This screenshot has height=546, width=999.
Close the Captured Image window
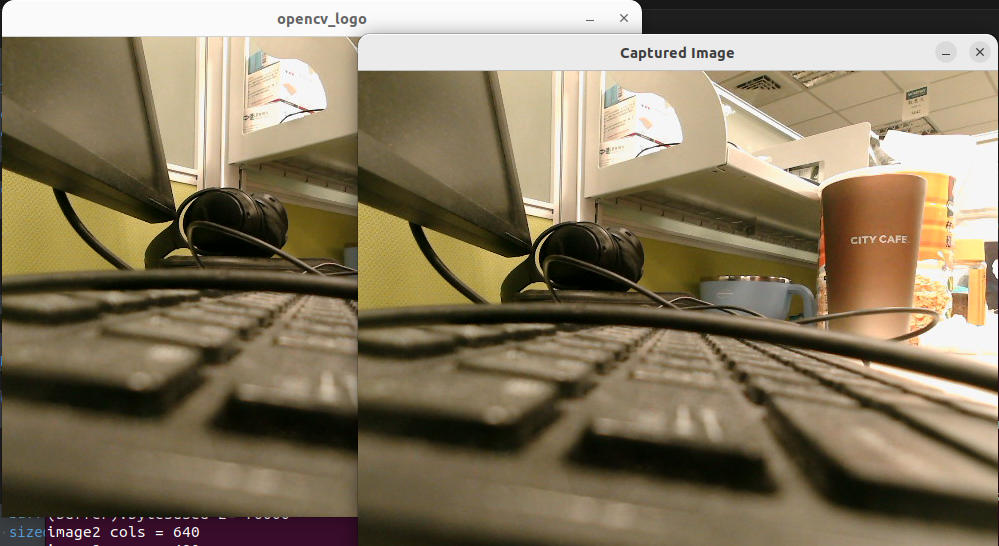click(x=980, y=52)
